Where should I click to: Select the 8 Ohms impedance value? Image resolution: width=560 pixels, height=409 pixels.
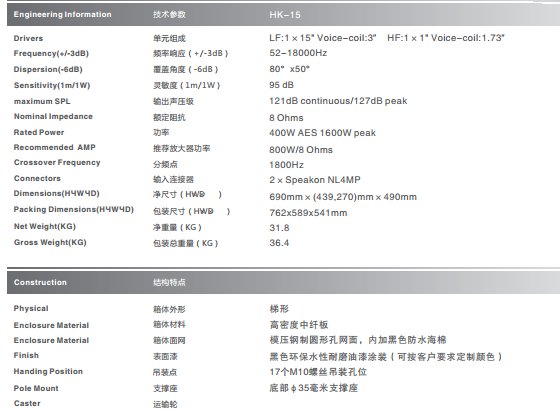pos(286,118)
